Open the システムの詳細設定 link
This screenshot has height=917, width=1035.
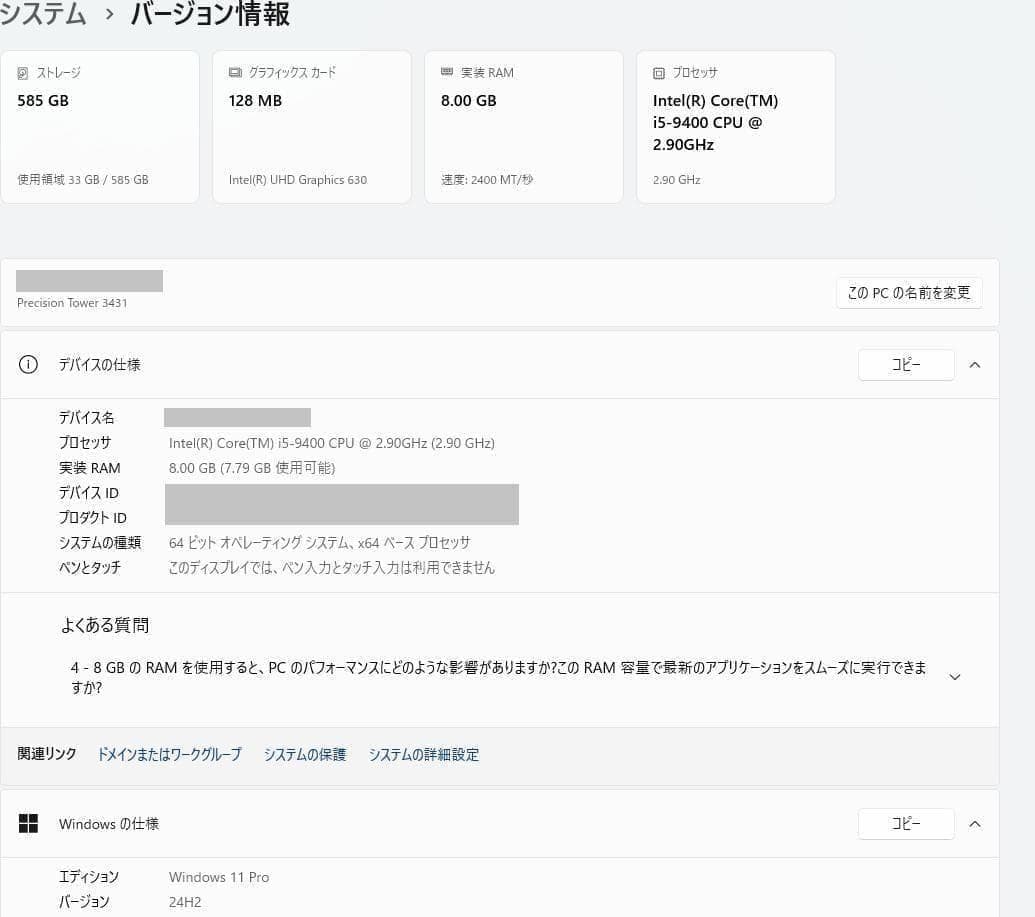click(423, 755)
